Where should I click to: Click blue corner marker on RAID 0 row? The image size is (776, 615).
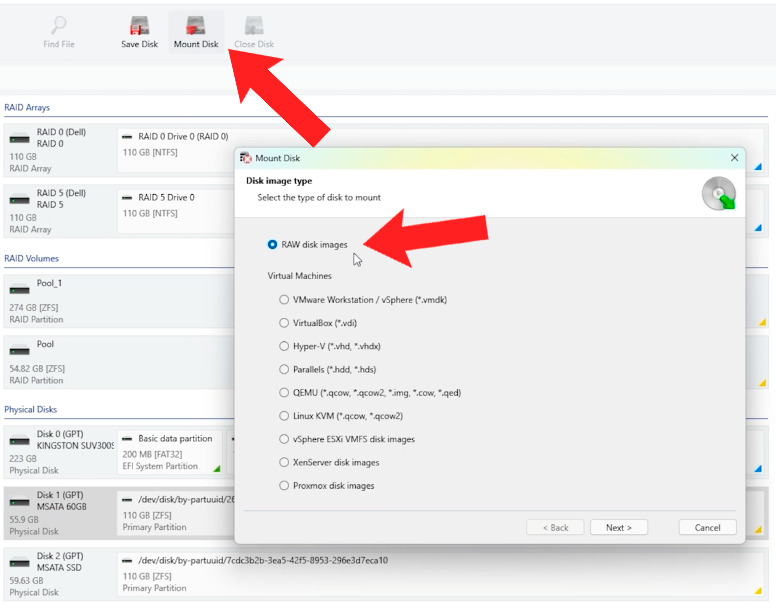coord(758,167)
